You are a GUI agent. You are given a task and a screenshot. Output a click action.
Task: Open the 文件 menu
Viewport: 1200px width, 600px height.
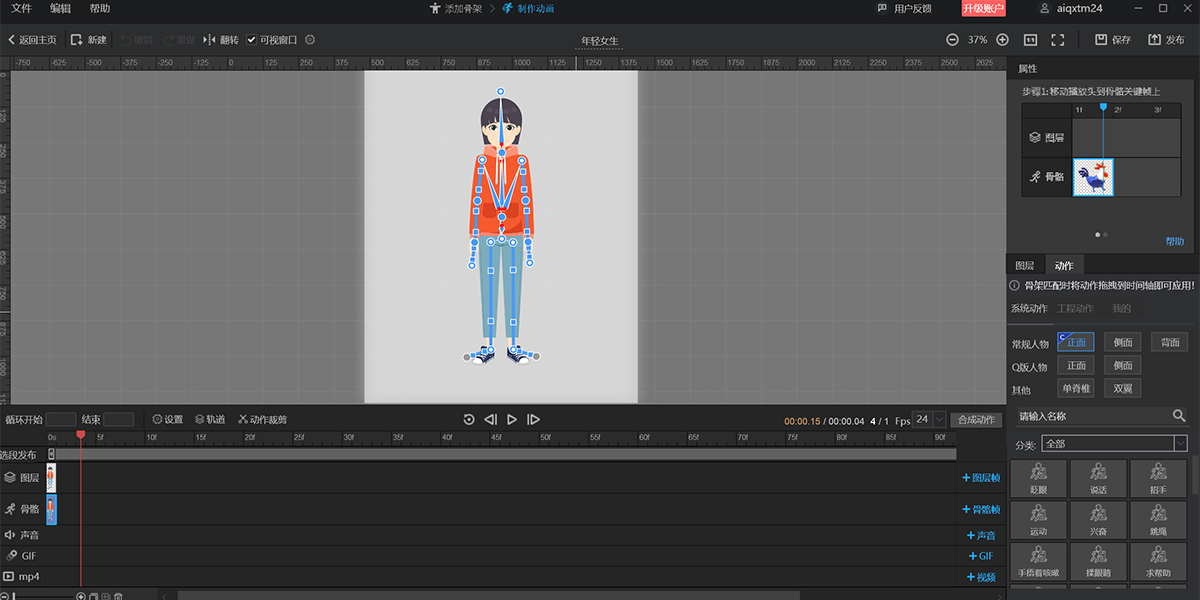coord(21,9)
